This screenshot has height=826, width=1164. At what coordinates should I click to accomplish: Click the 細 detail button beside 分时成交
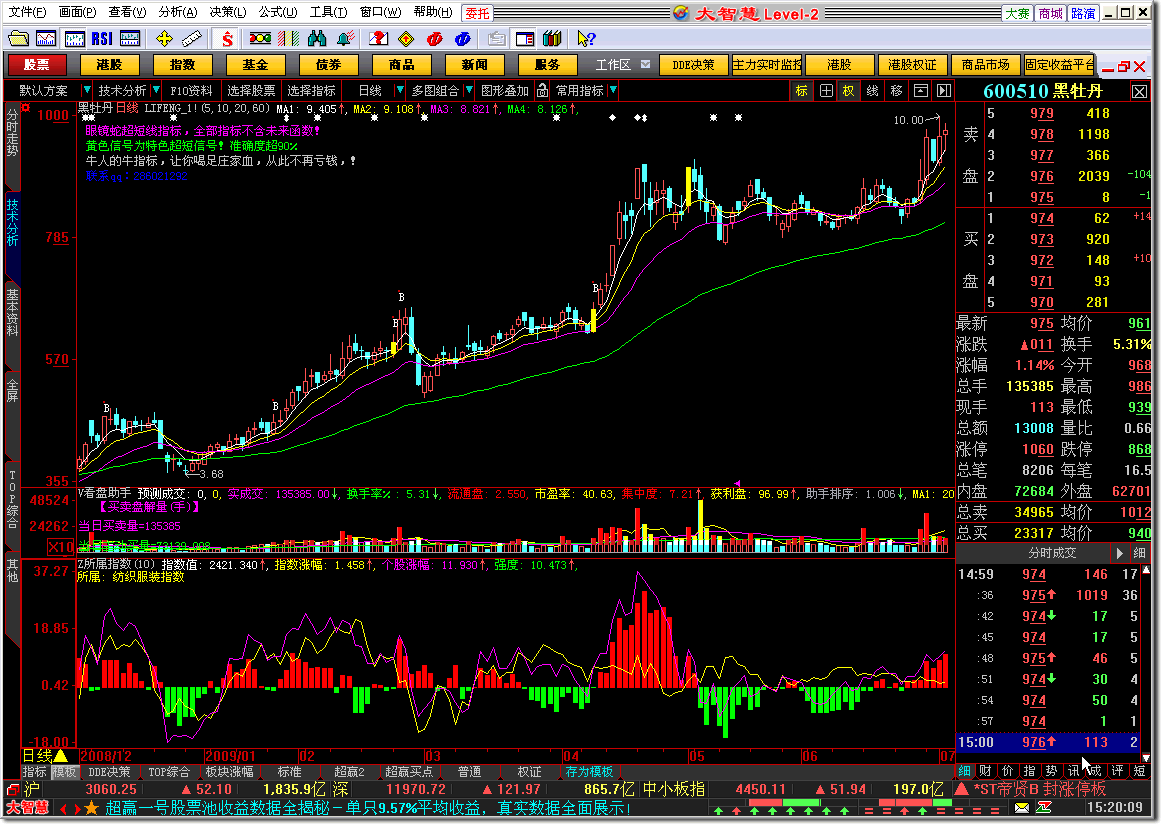coord(1140,553)
